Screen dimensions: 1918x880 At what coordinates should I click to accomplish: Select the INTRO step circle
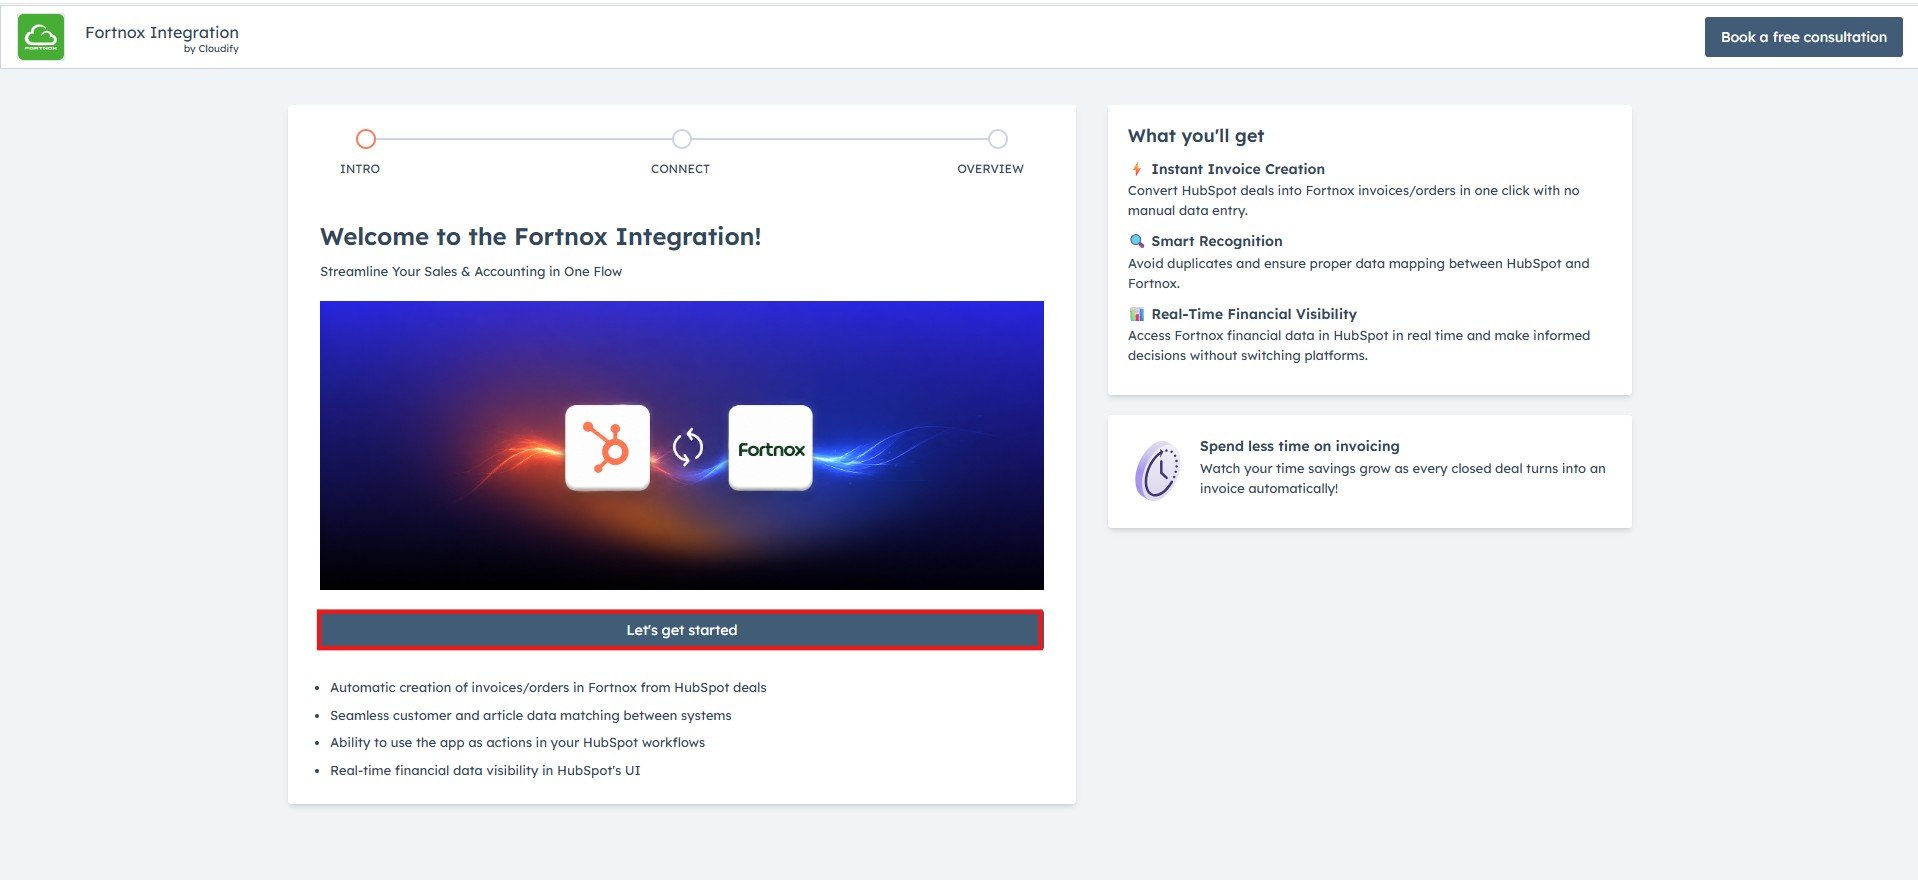click(366, 139)
